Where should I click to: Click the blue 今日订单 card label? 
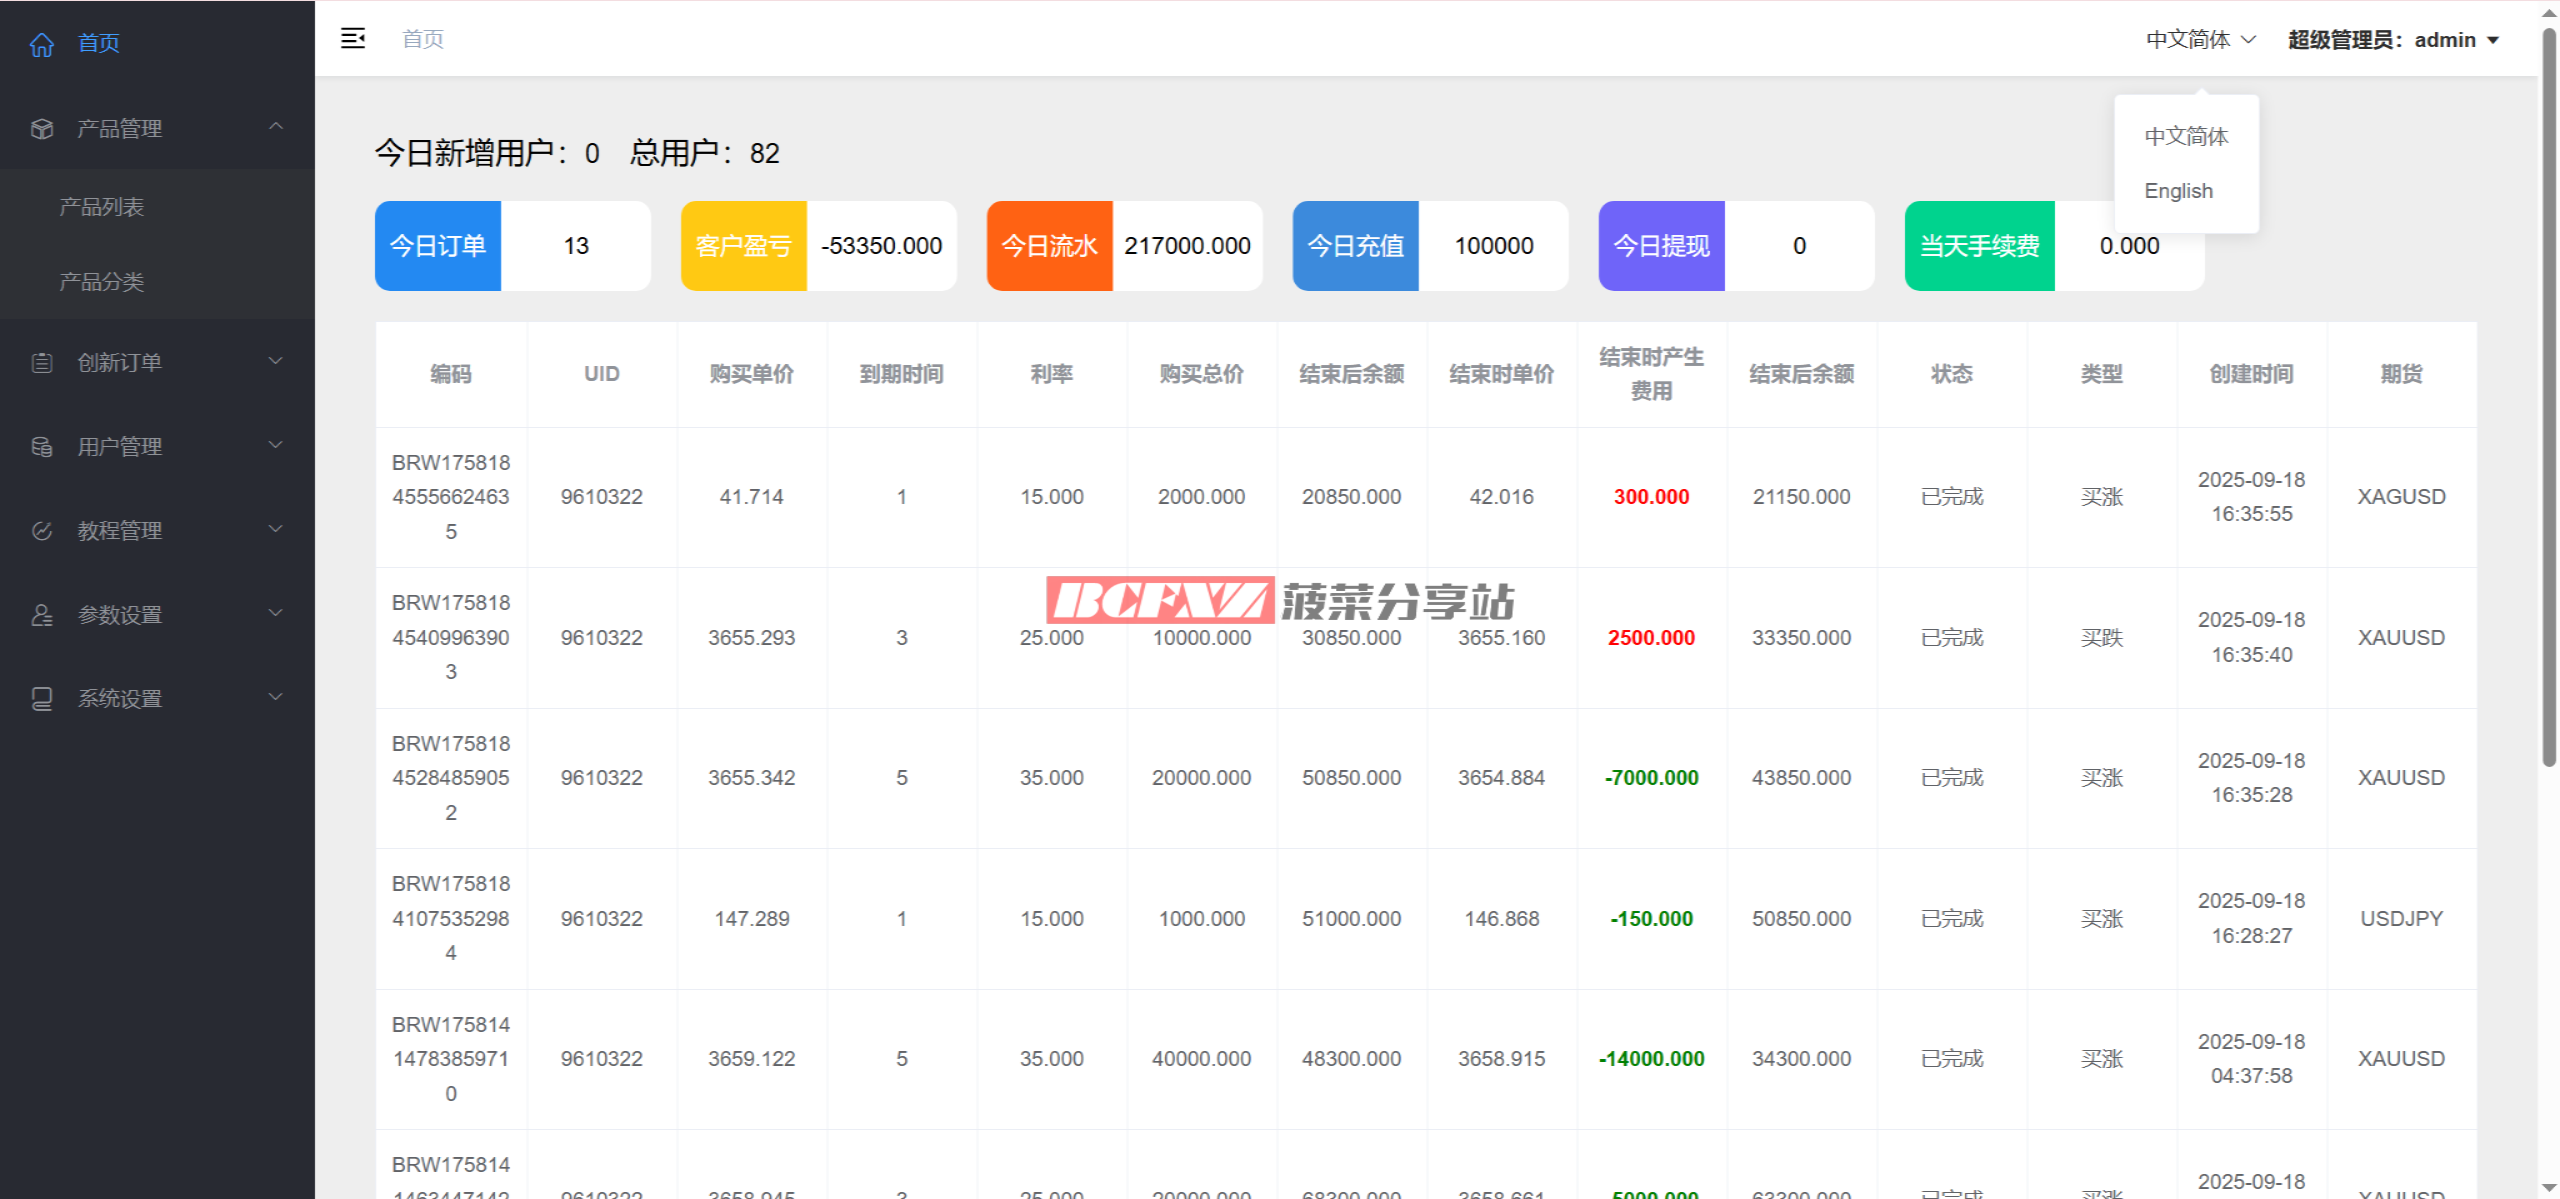438,246
